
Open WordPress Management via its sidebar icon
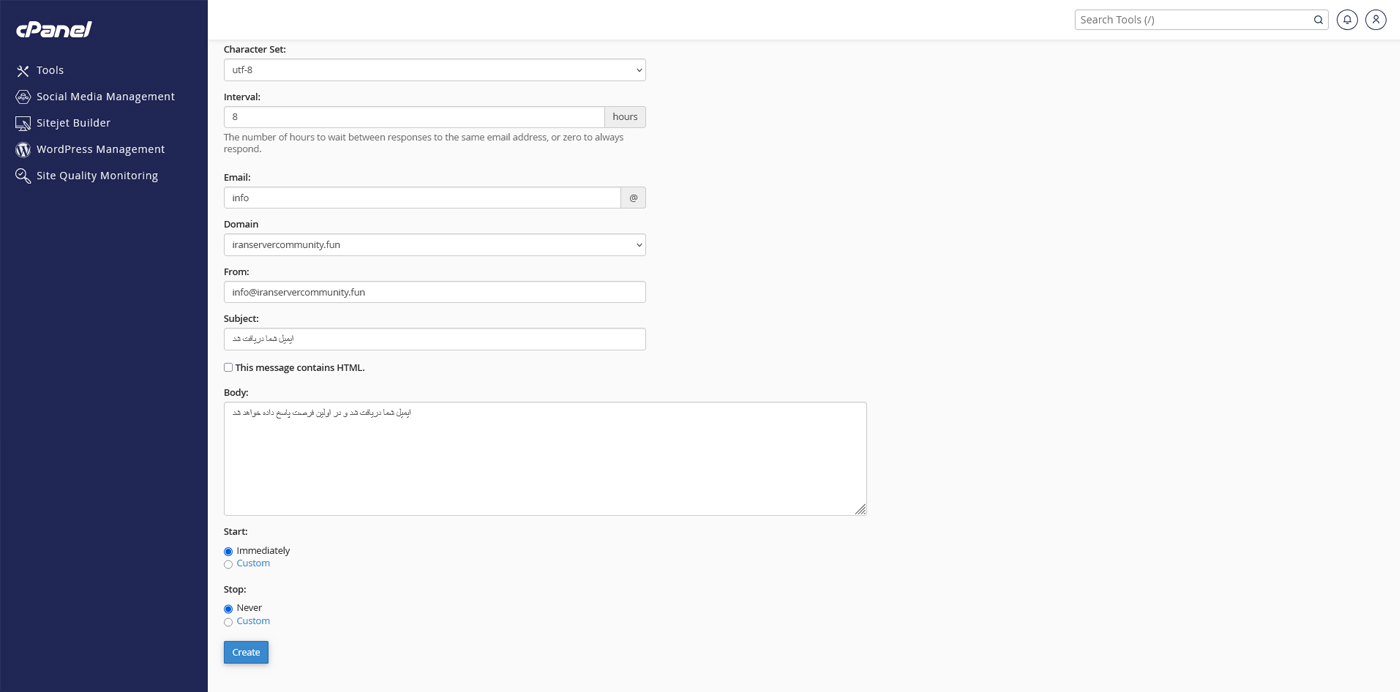click(22, 149)
